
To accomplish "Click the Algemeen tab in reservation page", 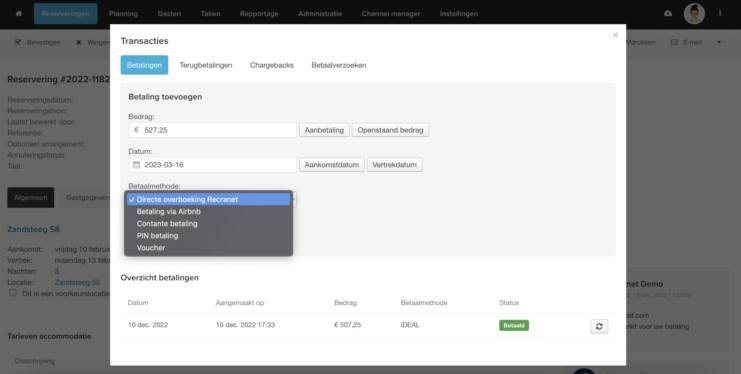I will click(x=31, y=198).
